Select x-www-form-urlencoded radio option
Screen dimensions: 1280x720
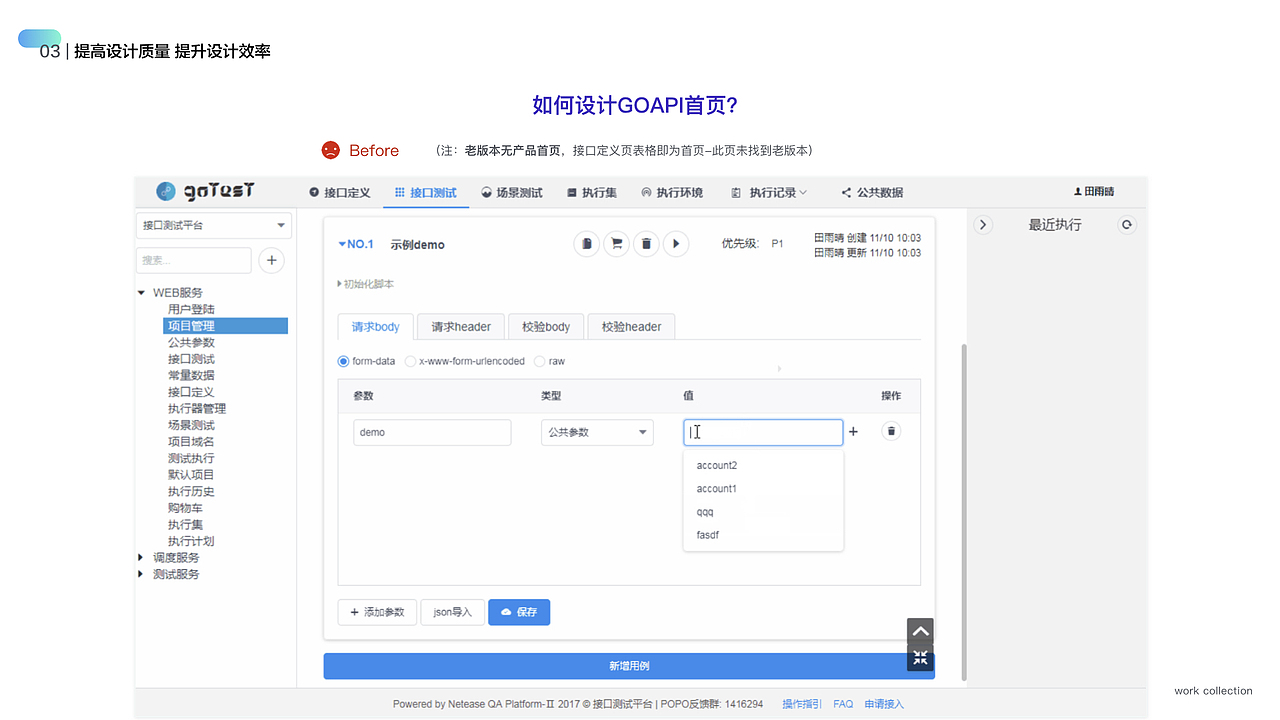[x=410, y=361]
